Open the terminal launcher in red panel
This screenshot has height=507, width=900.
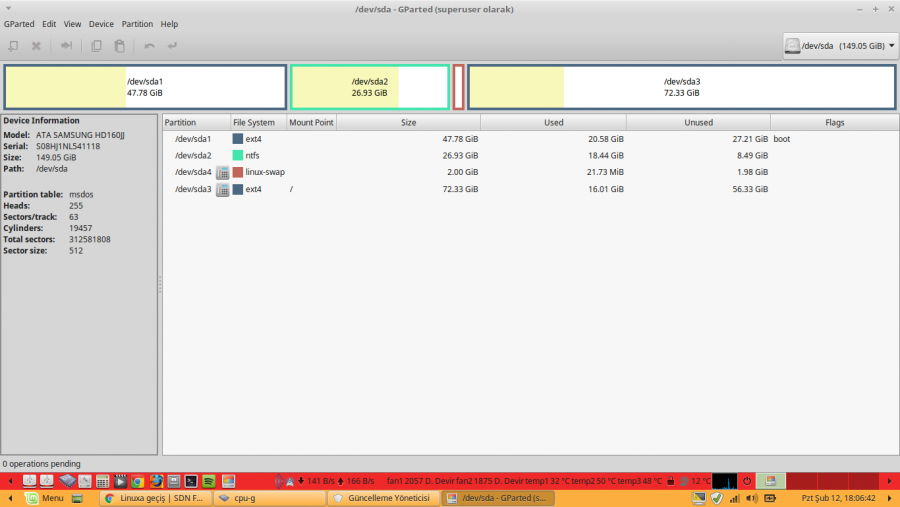[191, 481]
